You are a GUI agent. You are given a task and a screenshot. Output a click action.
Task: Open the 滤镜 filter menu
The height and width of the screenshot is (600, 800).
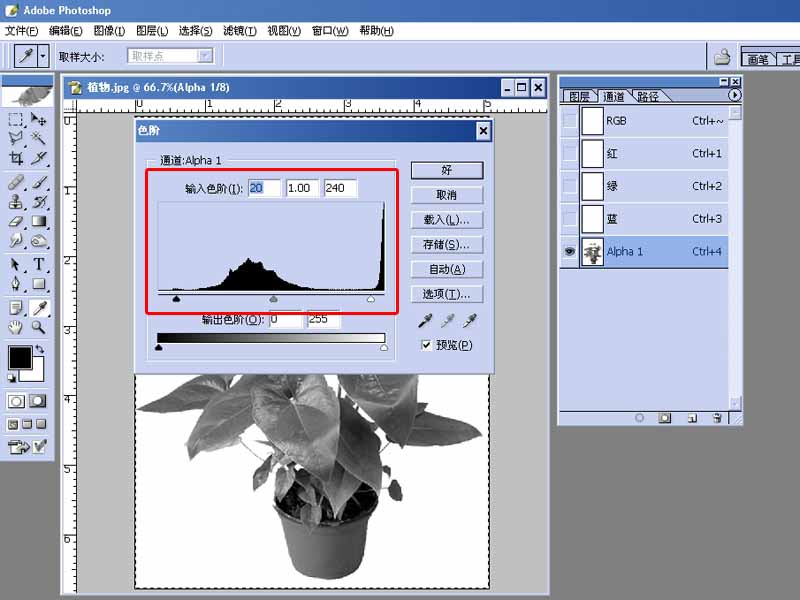[237, 31]
